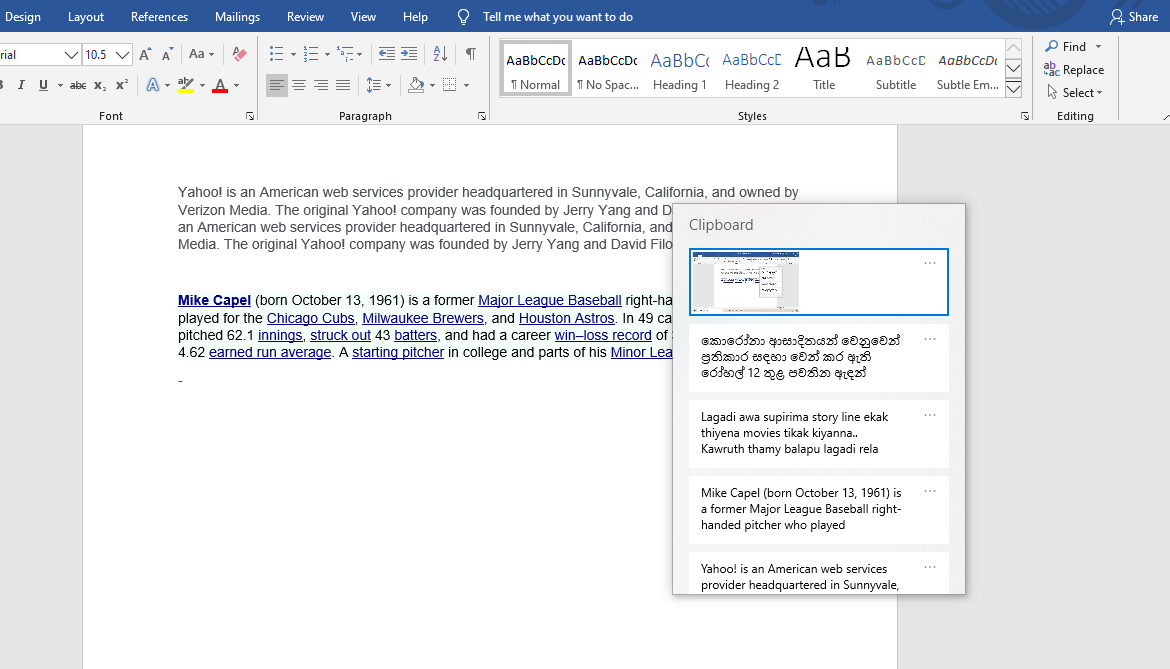Open the Layout tab
Screen dimensions: 1170x669
pos(86,16)
